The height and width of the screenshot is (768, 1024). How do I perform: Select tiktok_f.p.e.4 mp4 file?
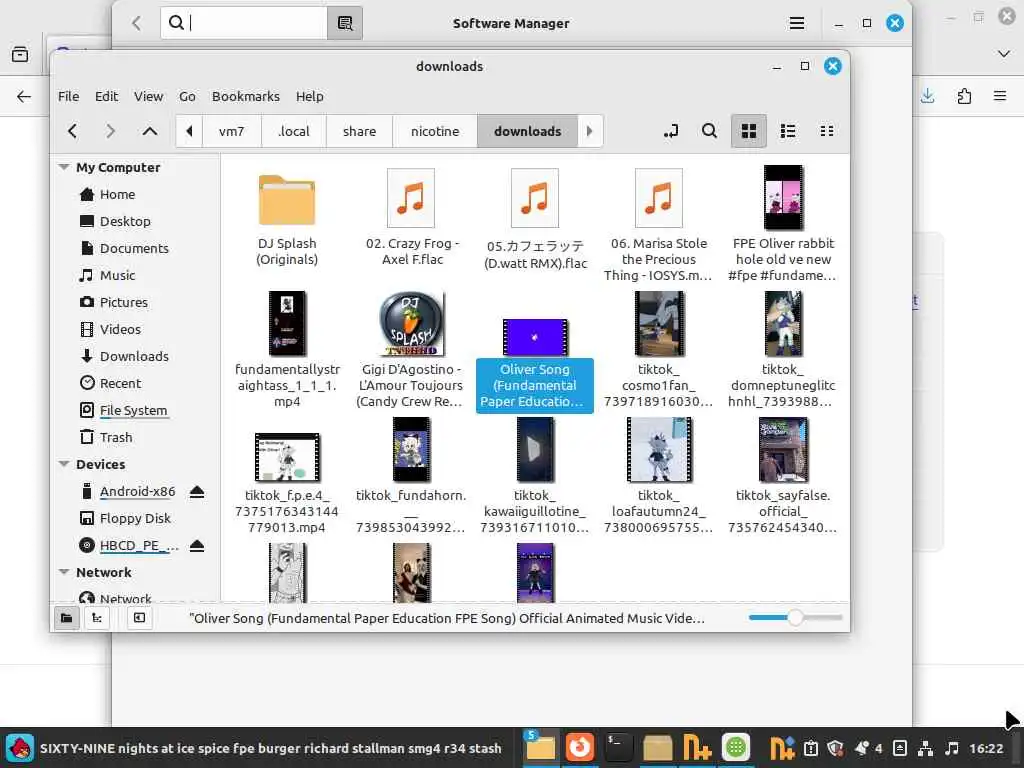(287, 484)
